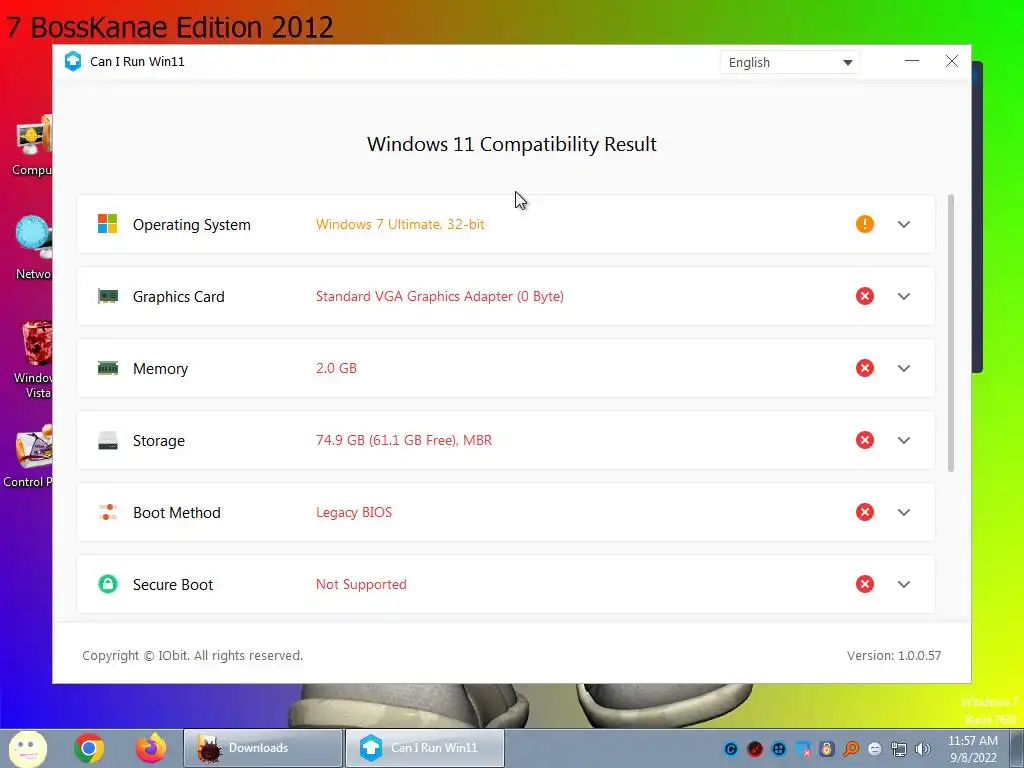Open the Control Panel desktop icon
The width and height of the screenshot is (1024, 768).
pyautogui.click(x=29, y=456)
